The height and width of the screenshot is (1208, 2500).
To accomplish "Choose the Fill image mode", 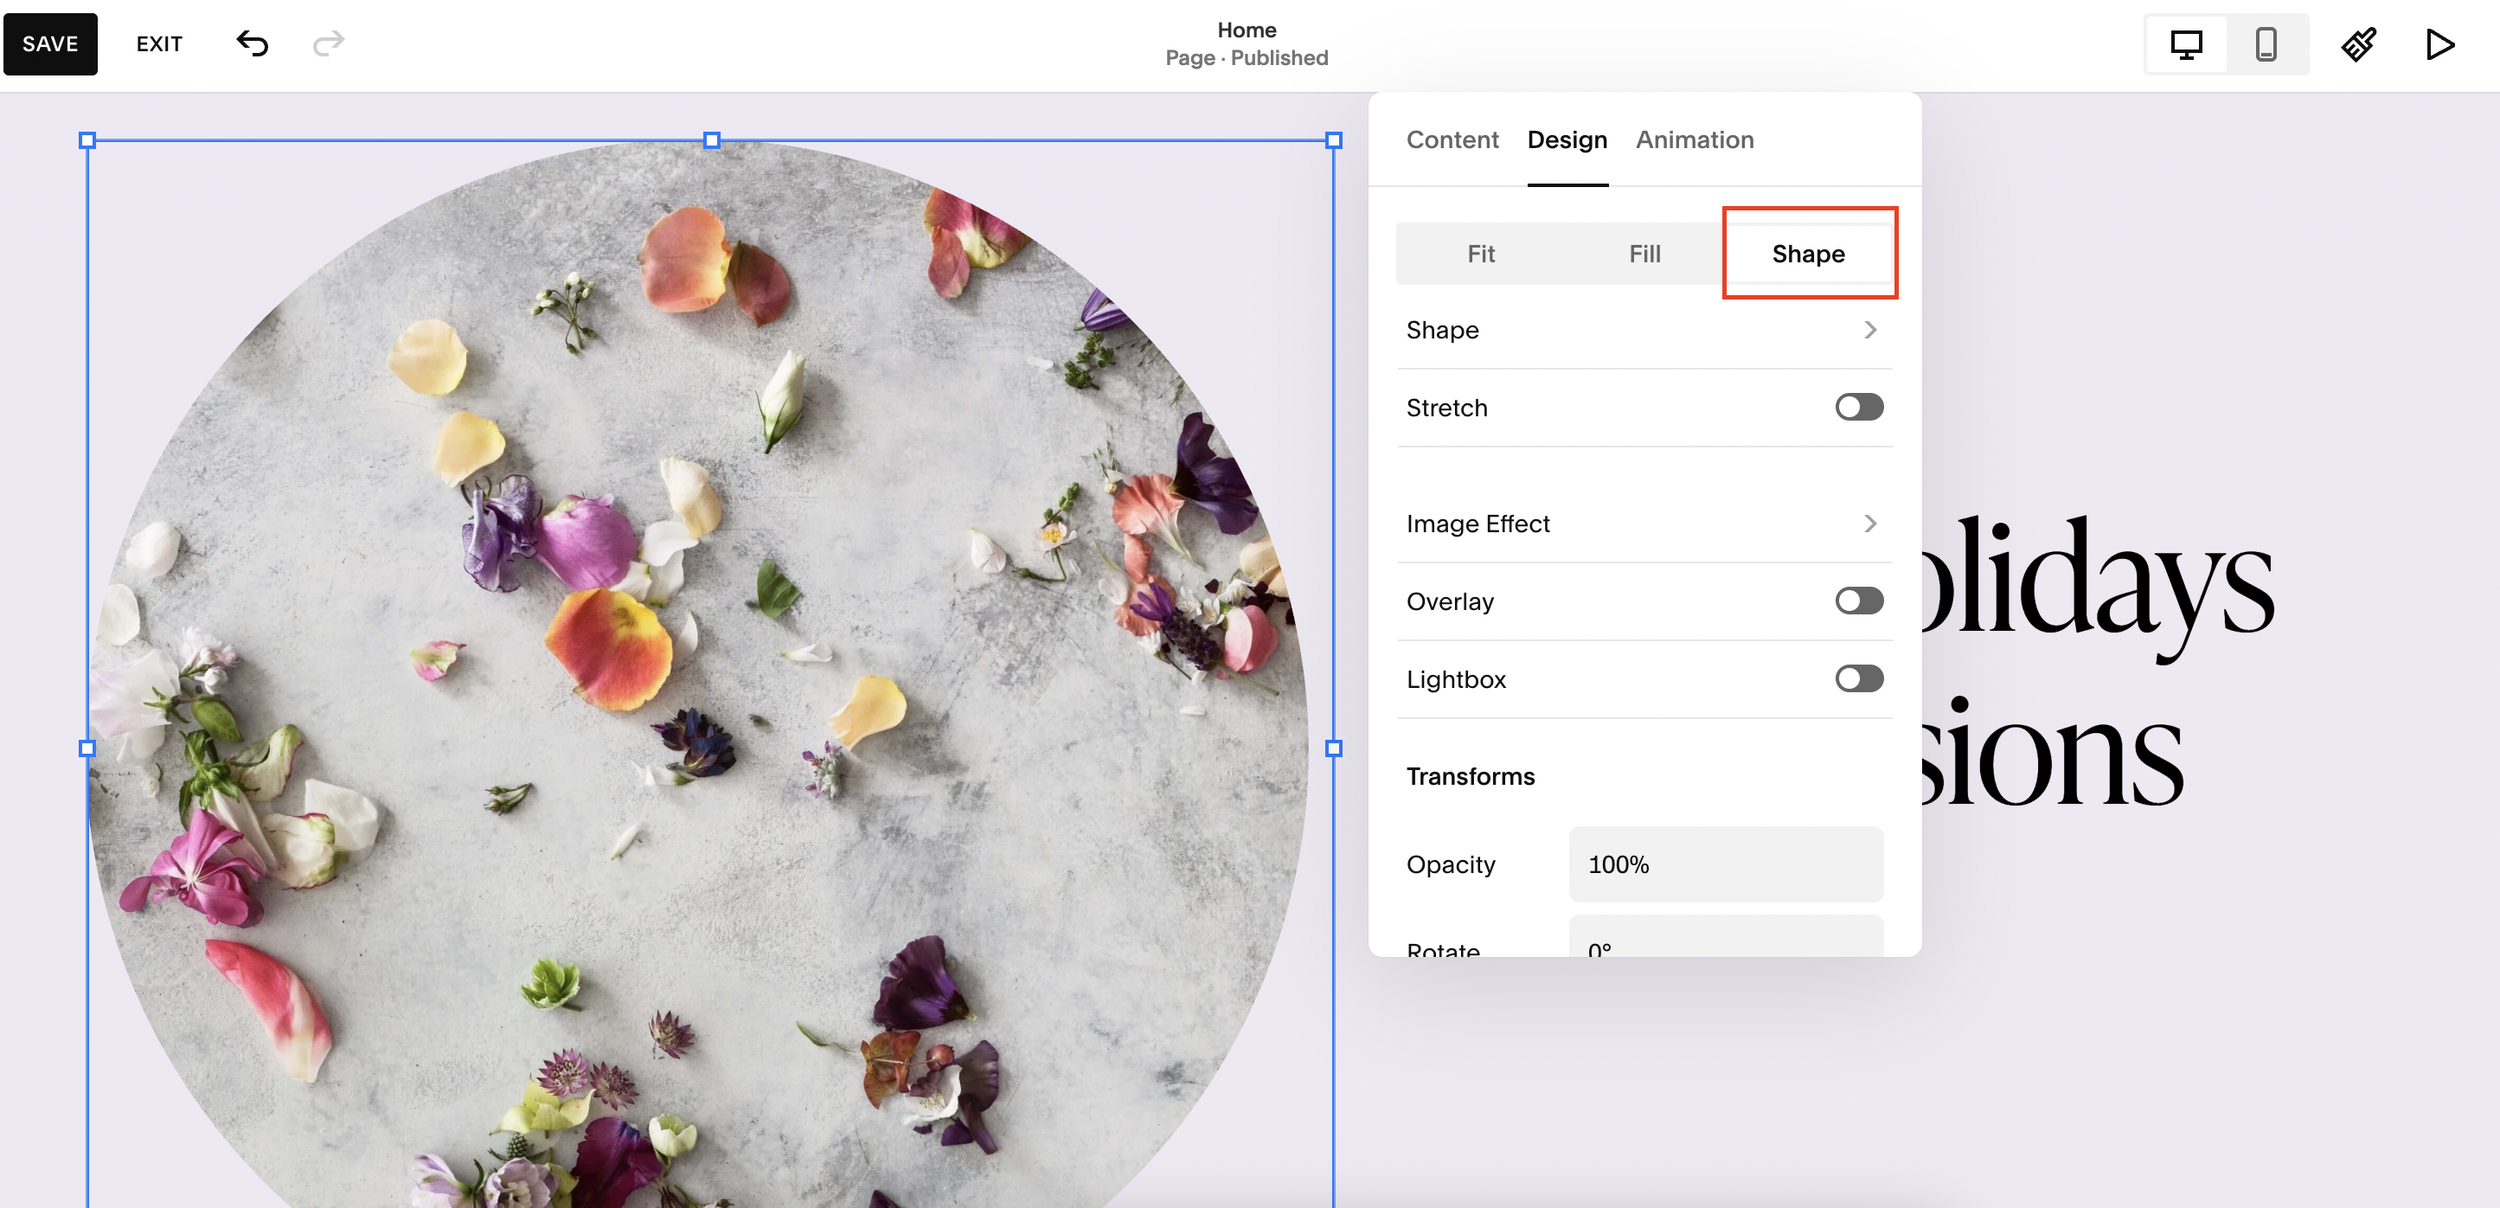I will tap(1644, 254).
